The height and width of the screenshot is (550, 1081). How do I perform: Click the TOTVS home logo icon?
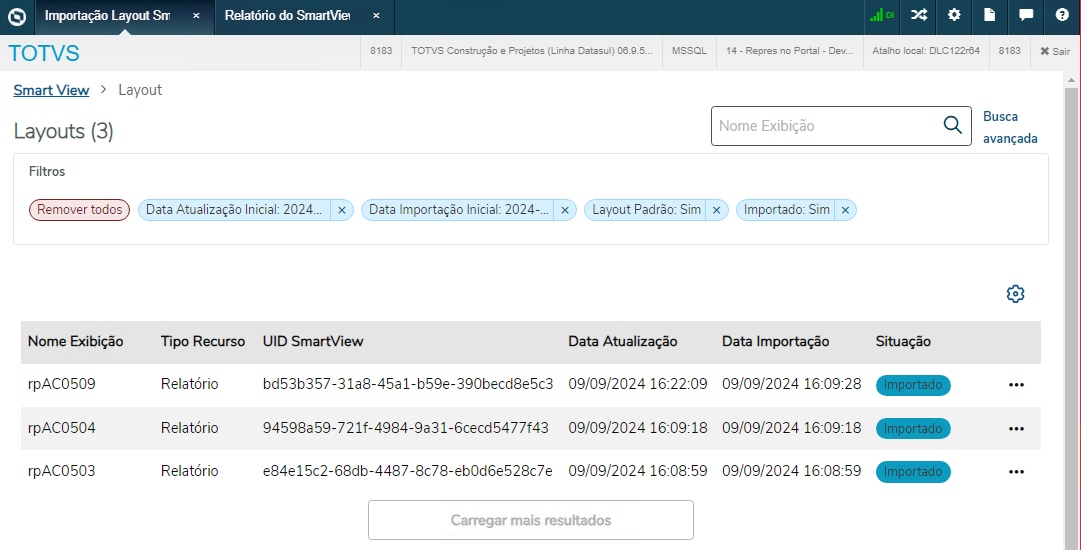pos(16,16)
